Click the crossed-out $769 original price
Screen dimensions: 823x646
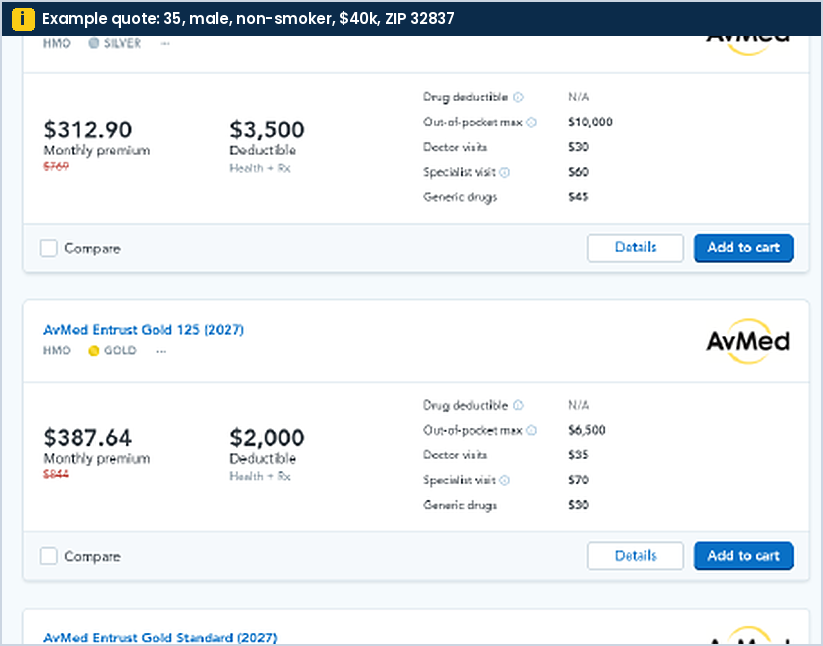click(x=56, y=166)
